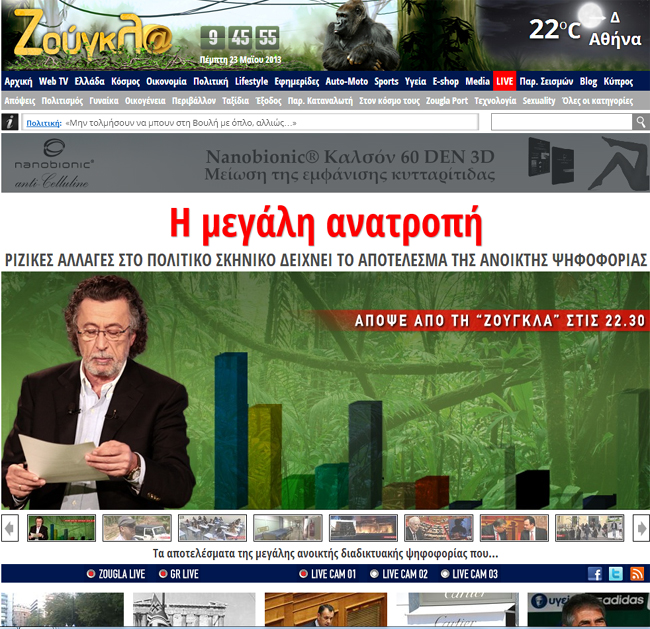This screenshot has height=629, width=650.
Task: Click the 'Η μεγάλη ανατροπή' headline
Action: (325, 223)
